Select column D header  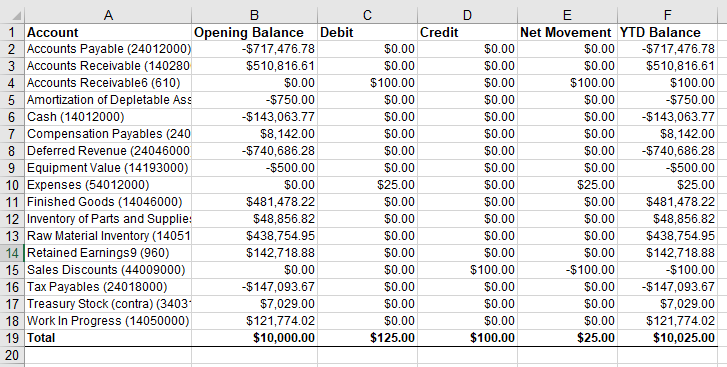[x=467, y=15]
